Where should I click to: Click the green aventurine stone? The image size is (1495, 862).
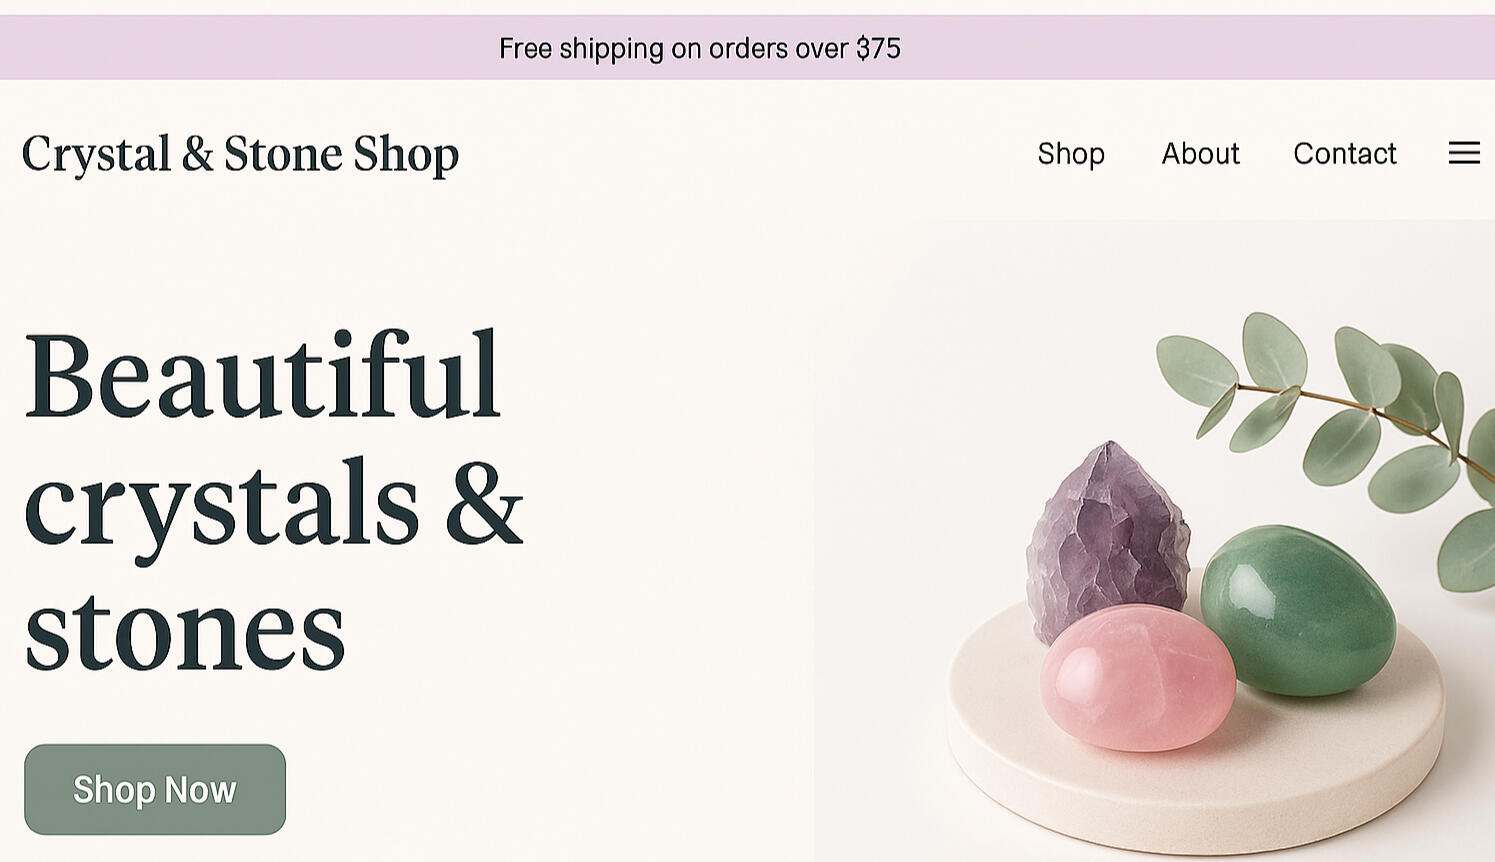pos(1298,608)
